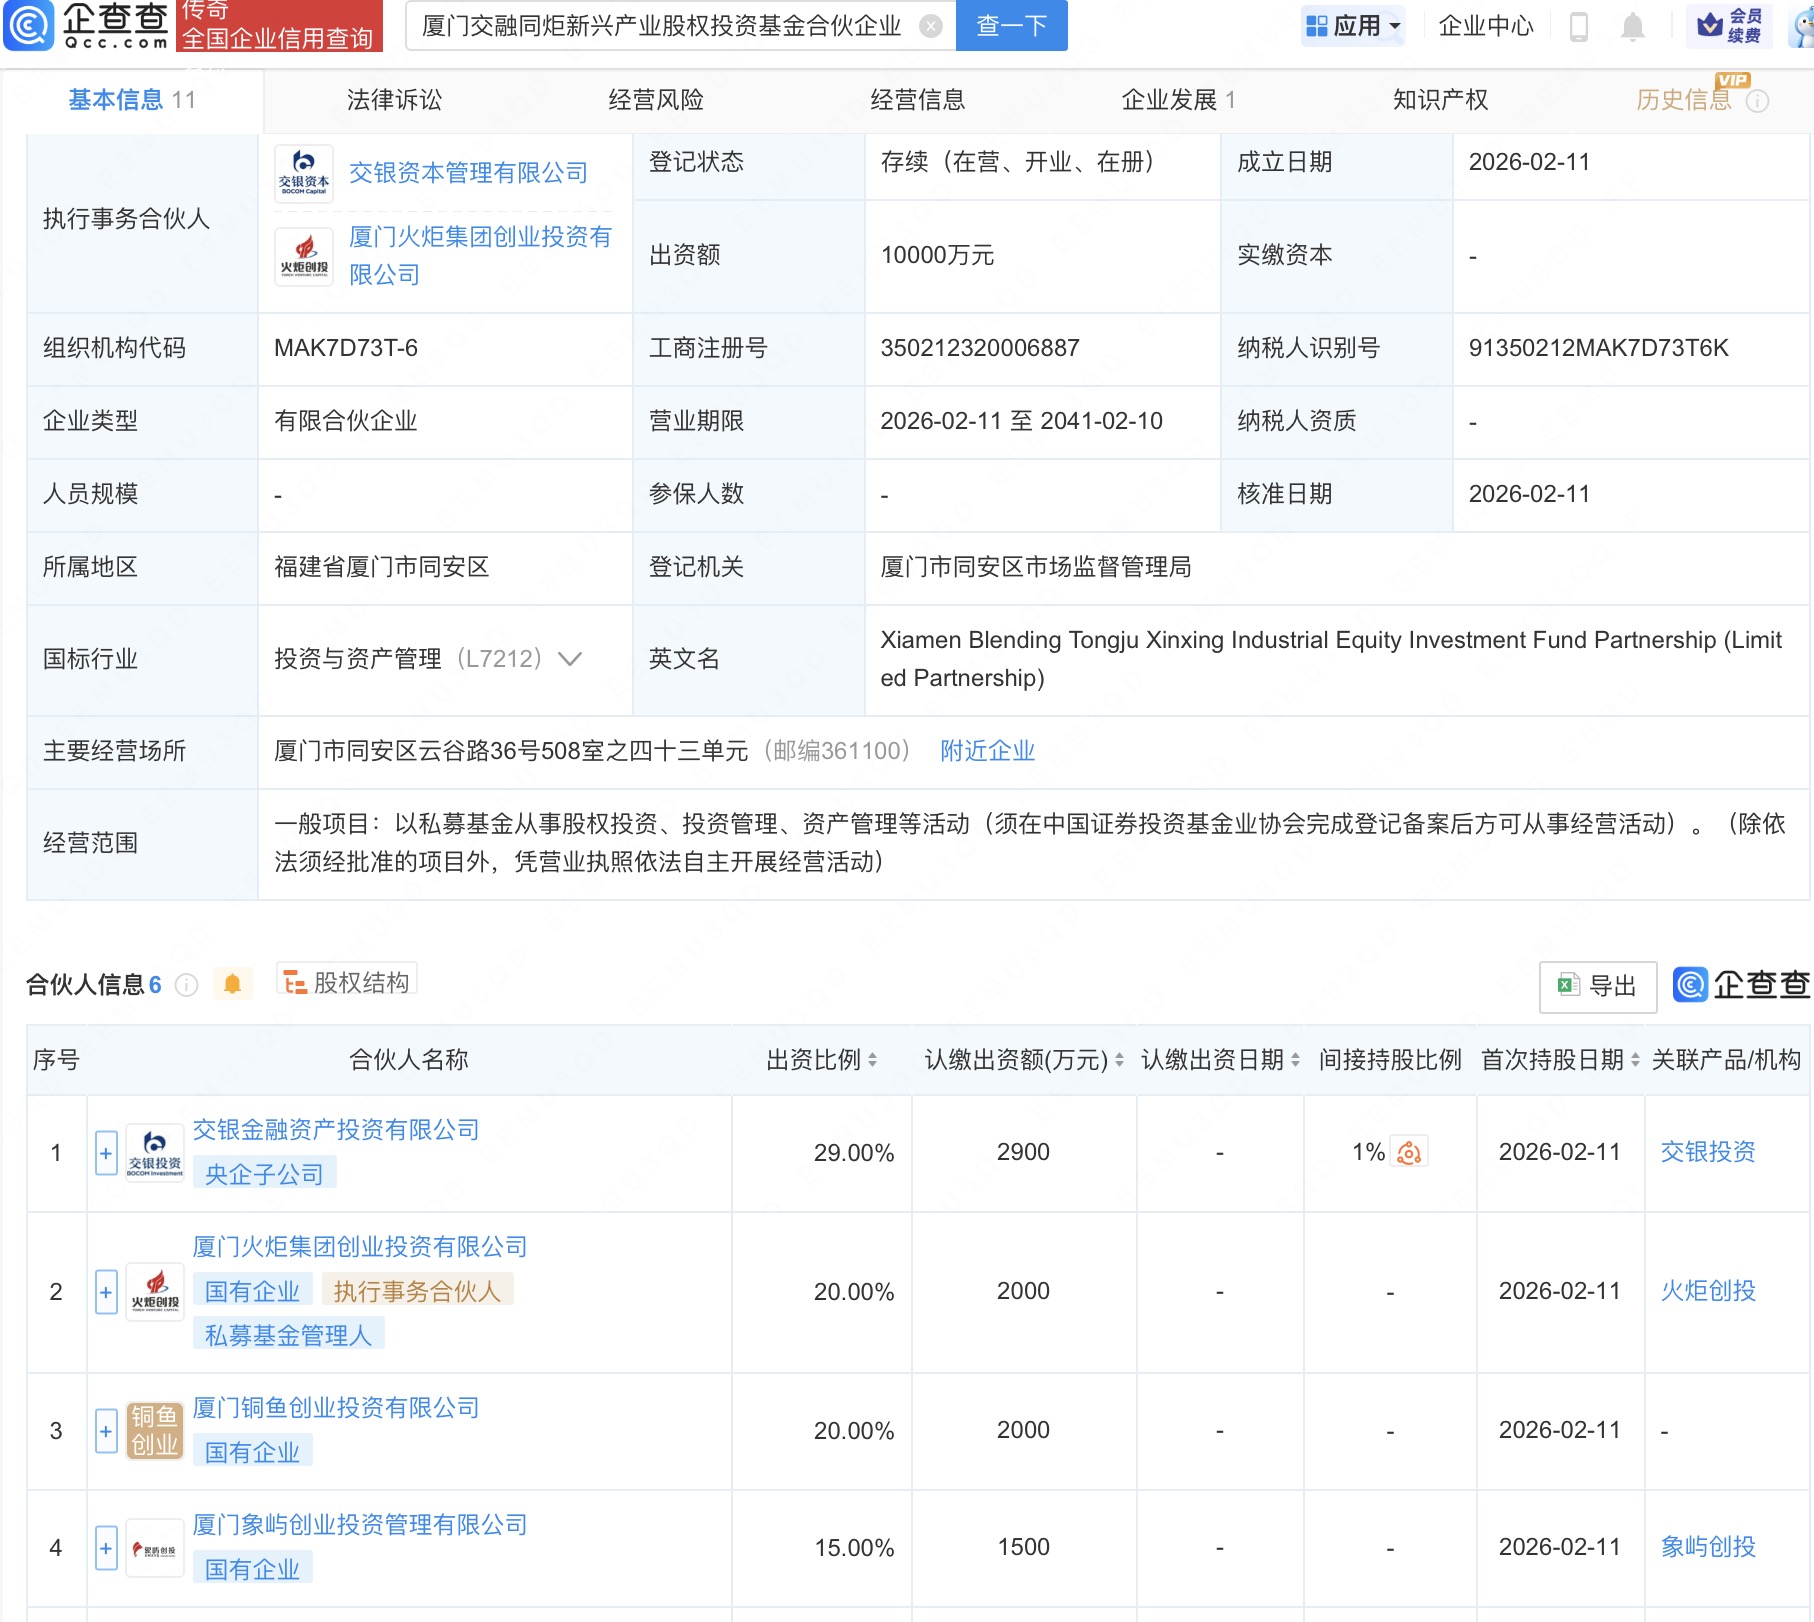
Task: Expand the 投资与资产管理 industry chevron
Action: pyautogui.click(x=570, y=659)
